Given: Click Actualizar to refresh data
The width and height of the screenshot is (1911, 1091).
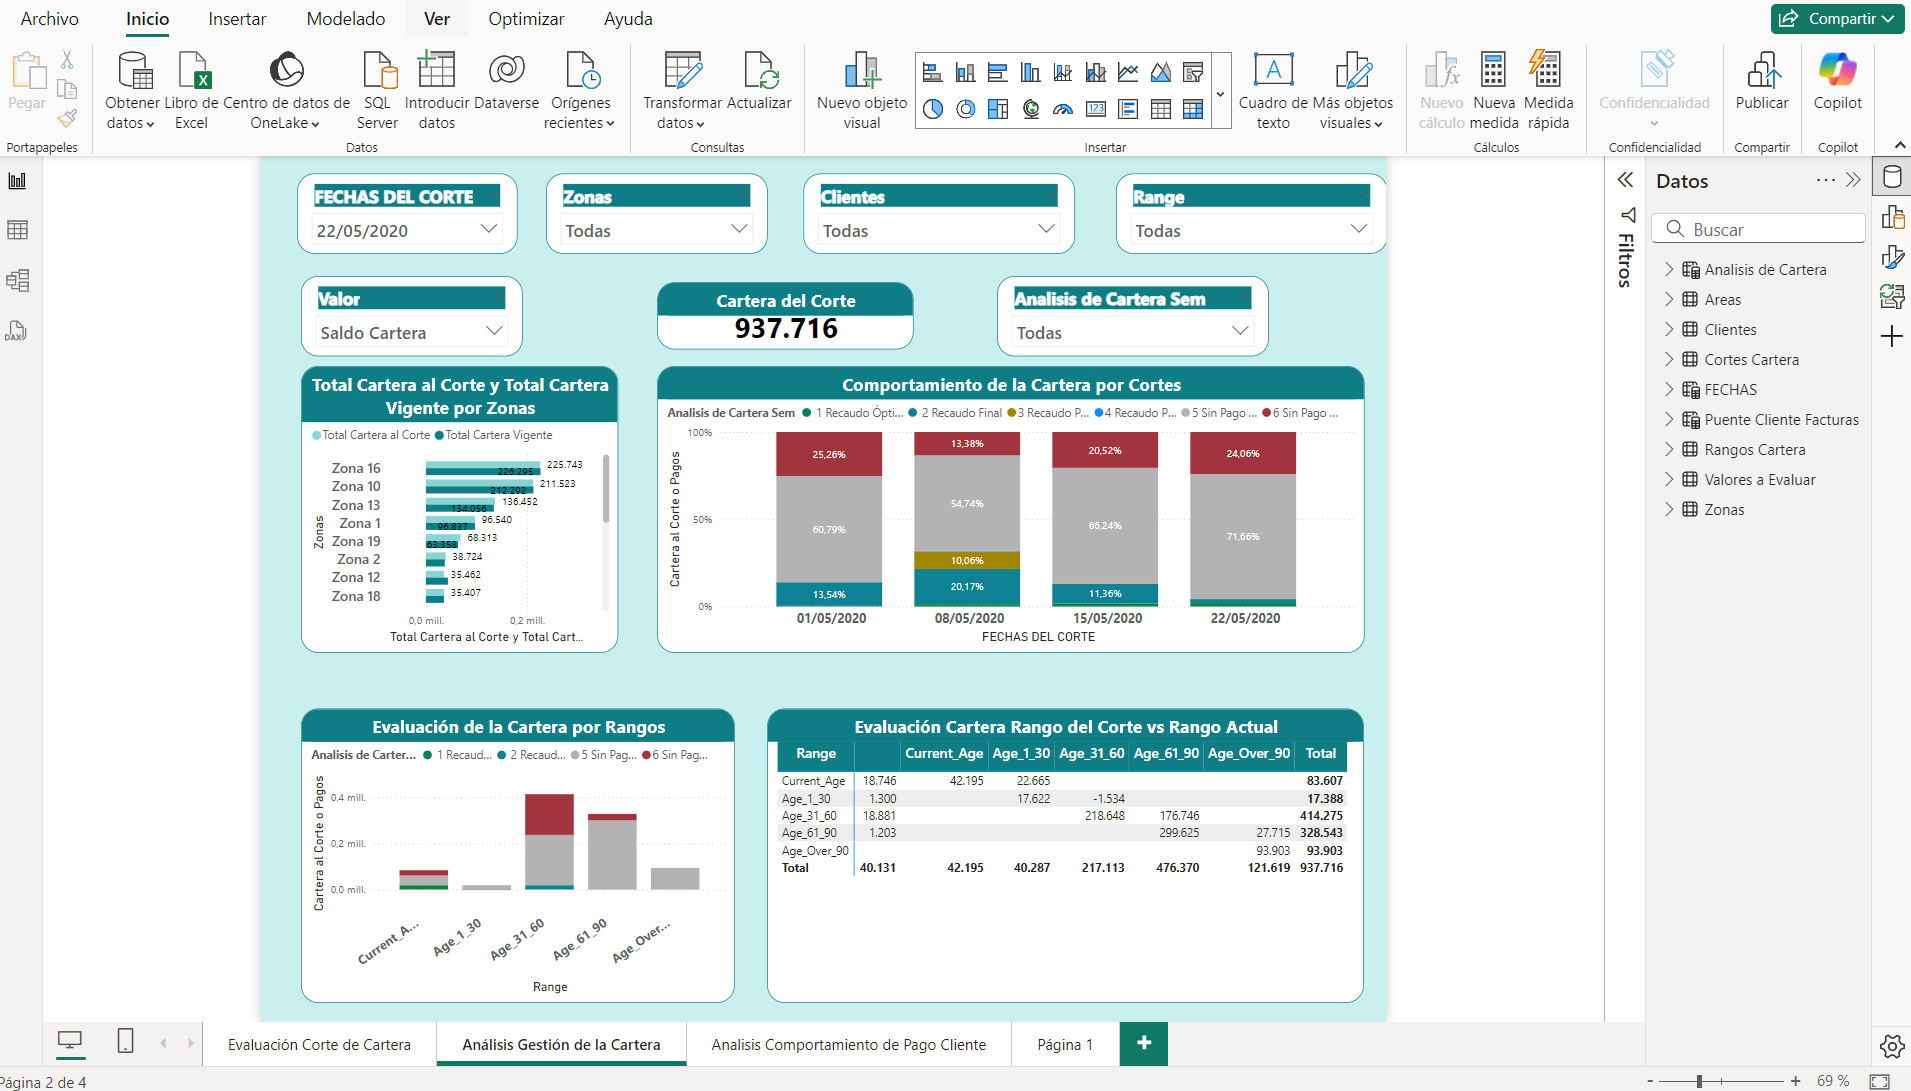Looking at the screenshot, I should [x=759, y=81].
